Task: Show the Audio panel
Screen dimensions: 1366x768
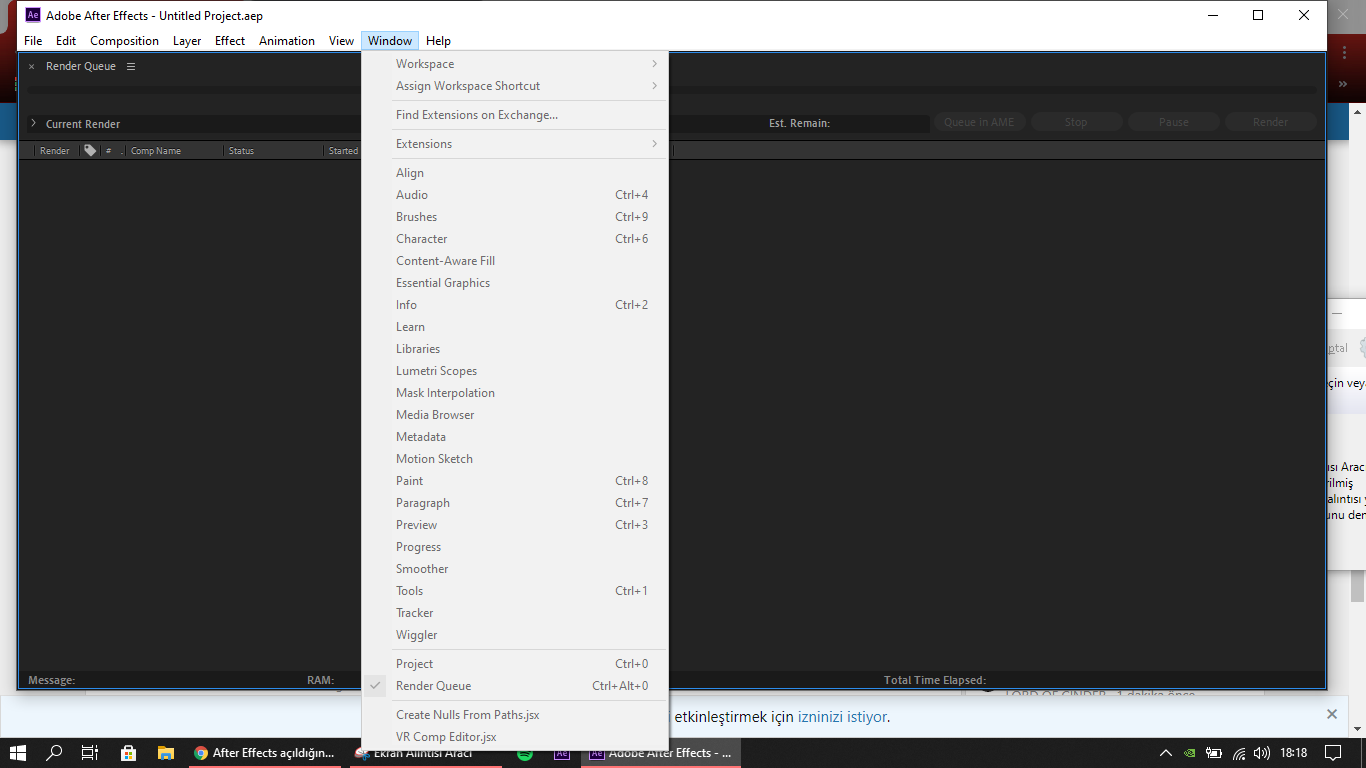Action: coord(515,195)
